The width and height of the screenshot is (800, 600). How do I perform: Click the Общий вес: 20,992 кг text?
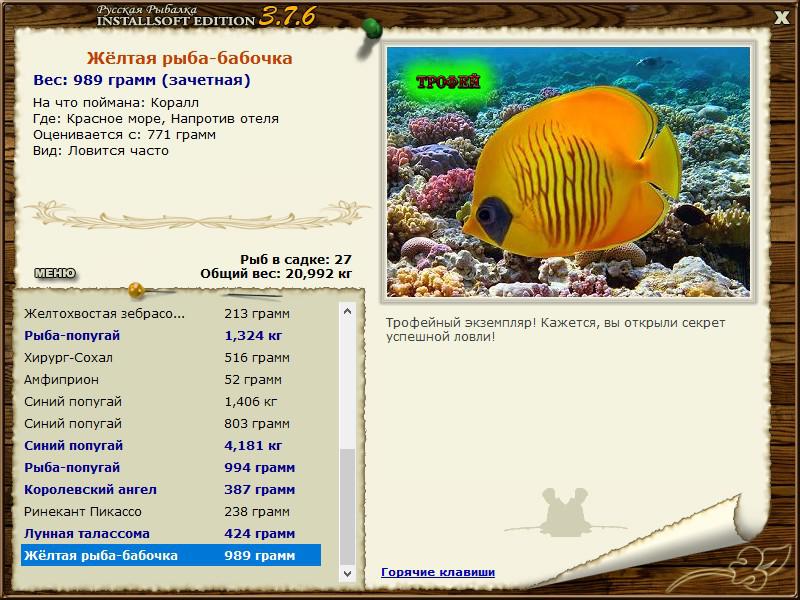click(x=276, y=273)
